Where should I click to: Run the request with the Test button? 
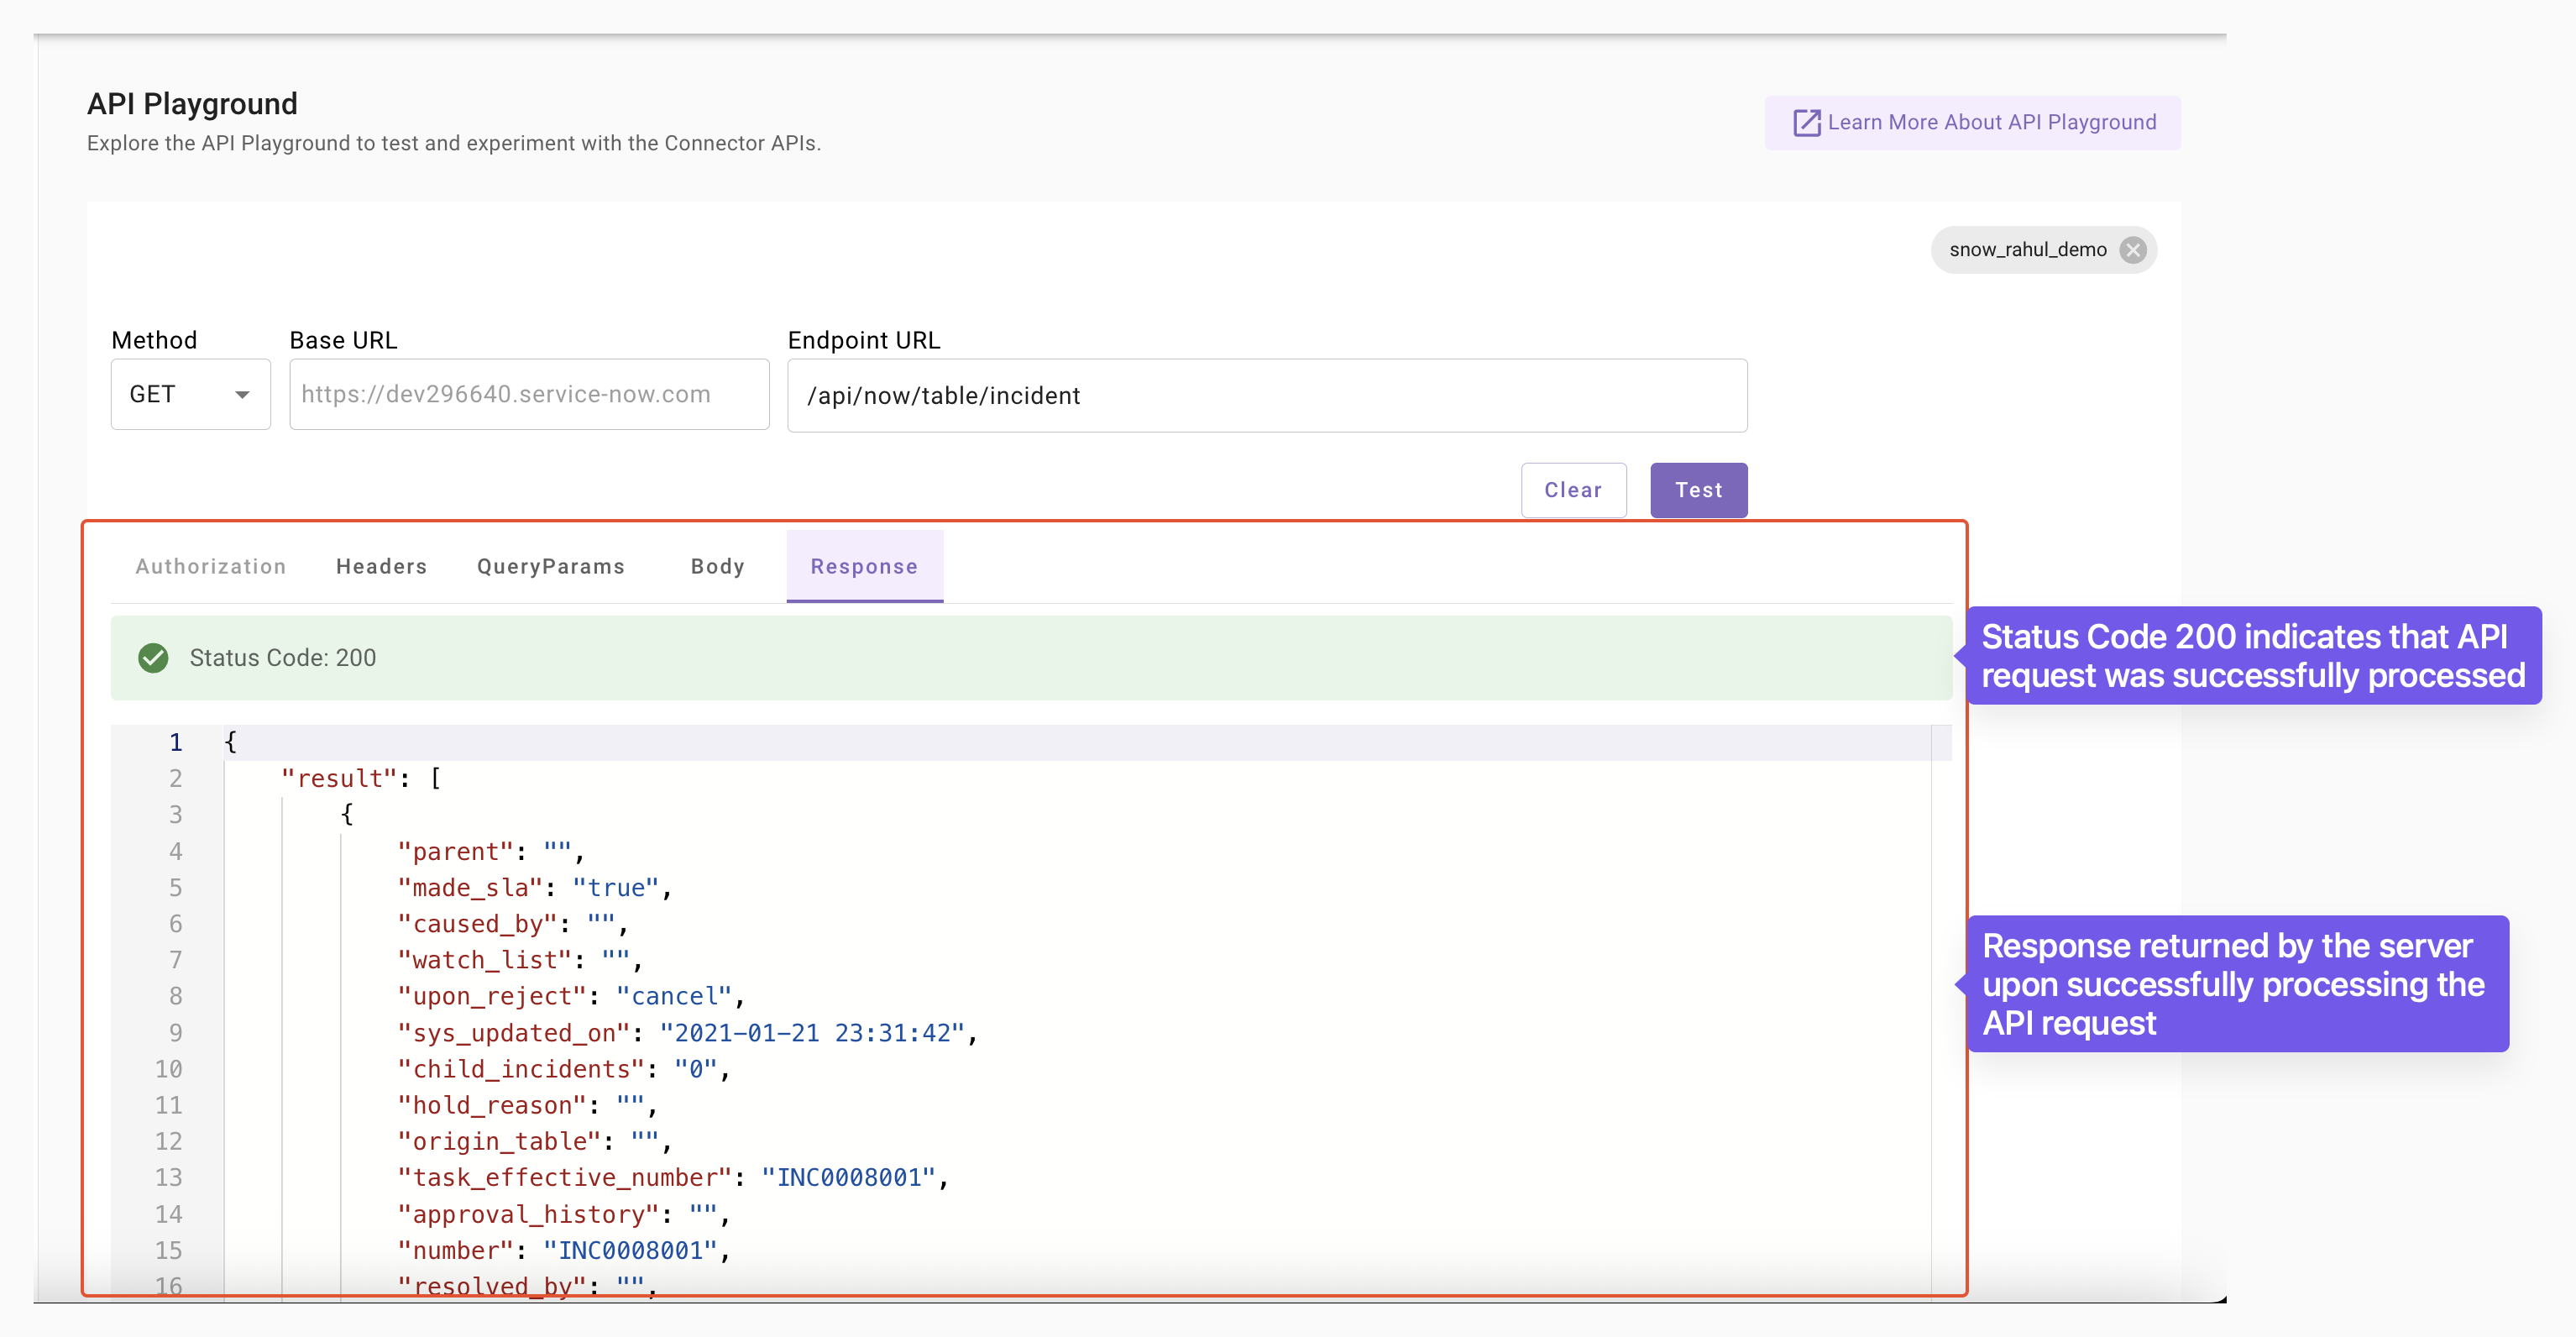click(x=1698, y=490)
